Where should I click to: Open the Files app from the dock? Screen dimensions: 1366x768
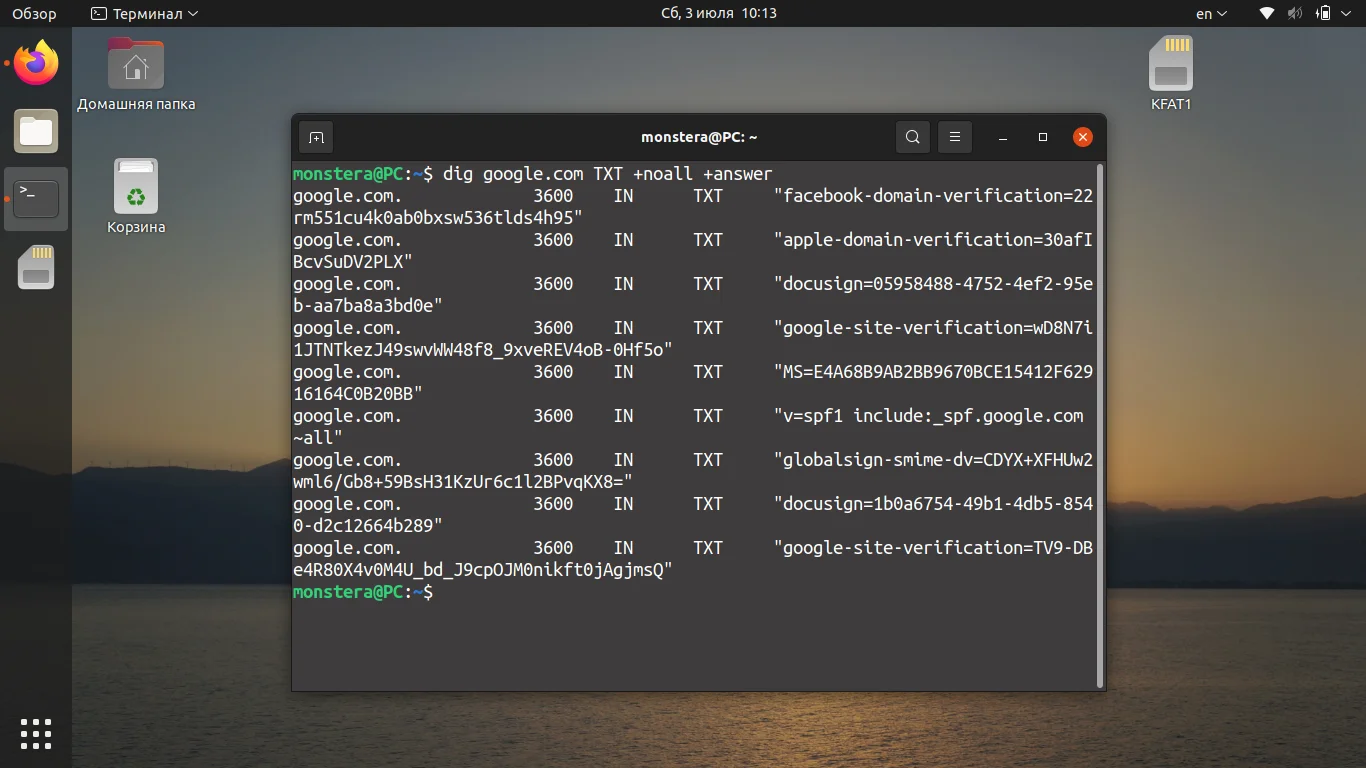click(x=36, y=131)
